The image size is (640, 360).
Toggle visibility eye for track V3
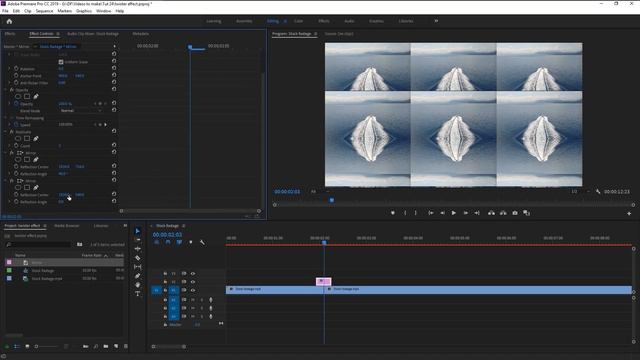[193, 273]
